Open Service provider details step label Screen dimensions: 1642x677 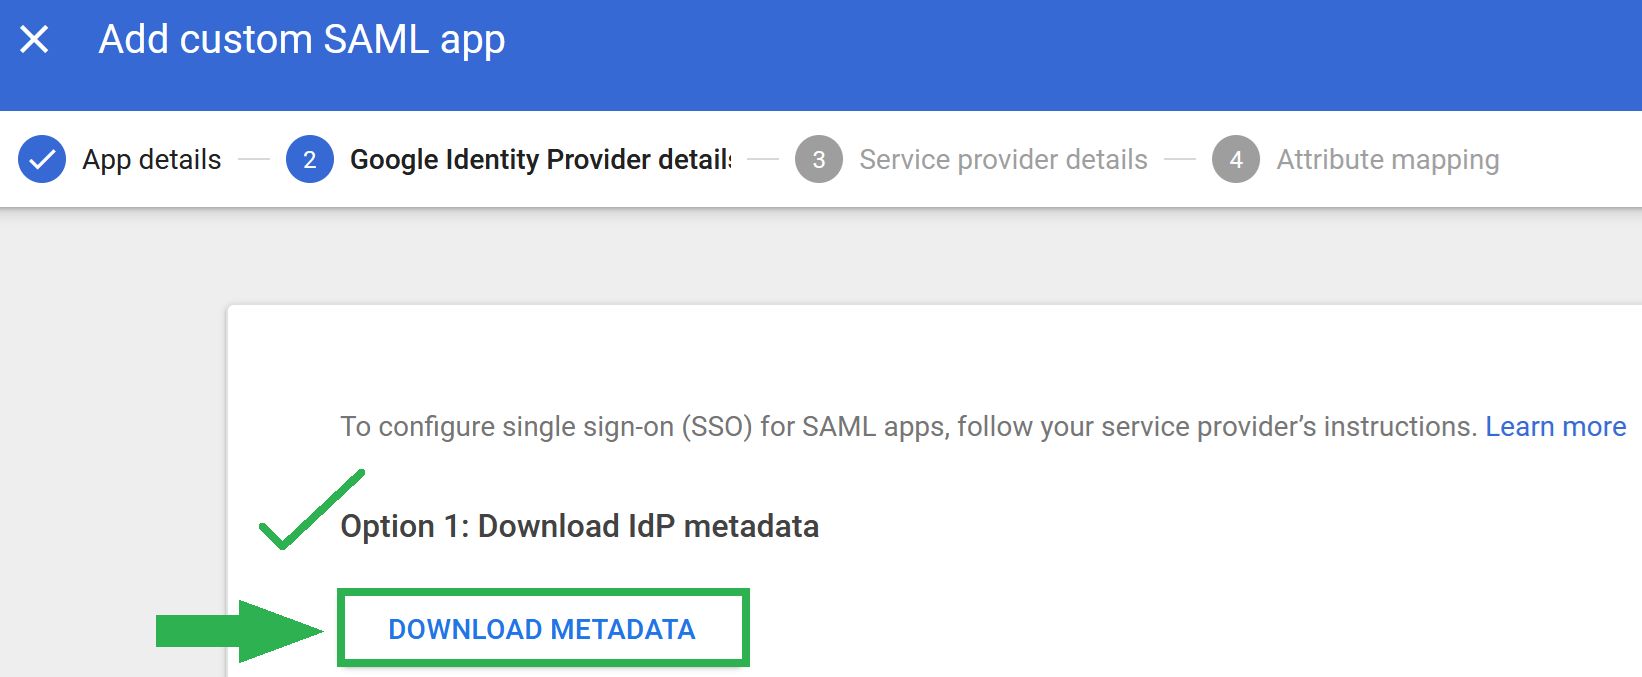(1004, 159)
